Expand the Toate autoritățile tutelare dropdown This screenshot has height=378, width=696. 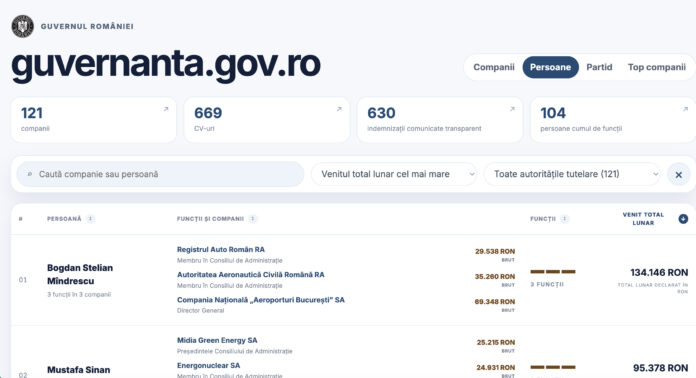(x=572, y=174)
